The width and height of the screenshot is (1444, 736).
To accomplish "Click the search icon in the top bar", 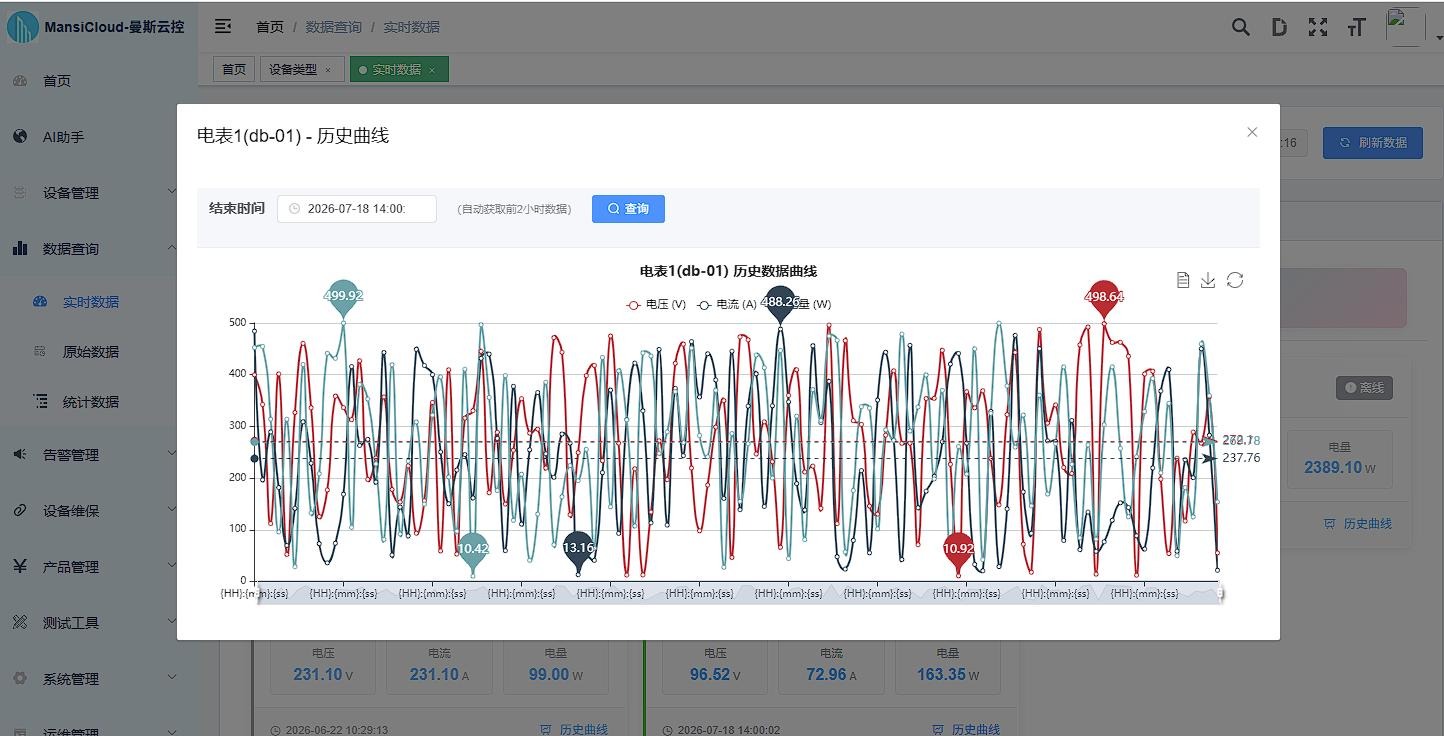I will (1241, 27).
